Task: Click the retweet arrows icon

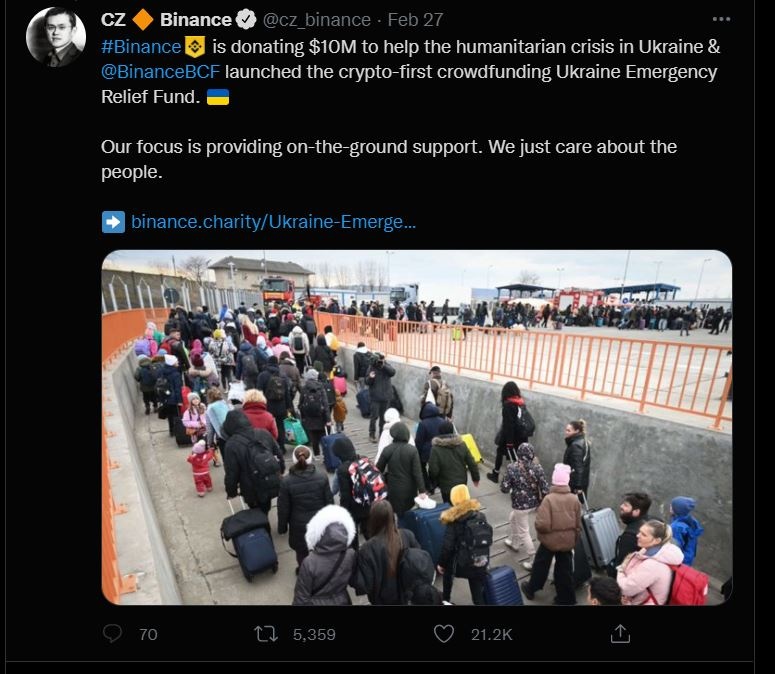Action: pos(265,633)
